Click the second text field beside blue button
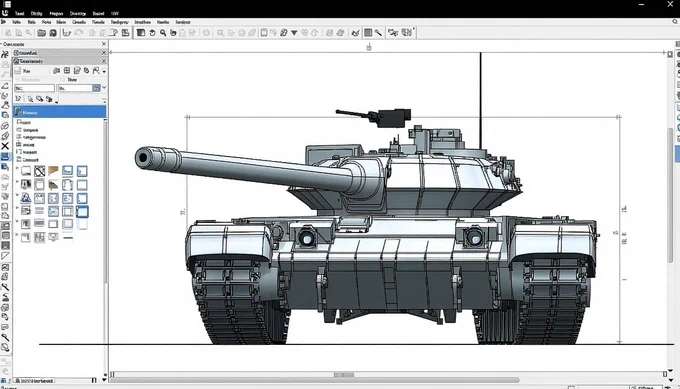Screen dimensions: 680x389 pos(75,88)
